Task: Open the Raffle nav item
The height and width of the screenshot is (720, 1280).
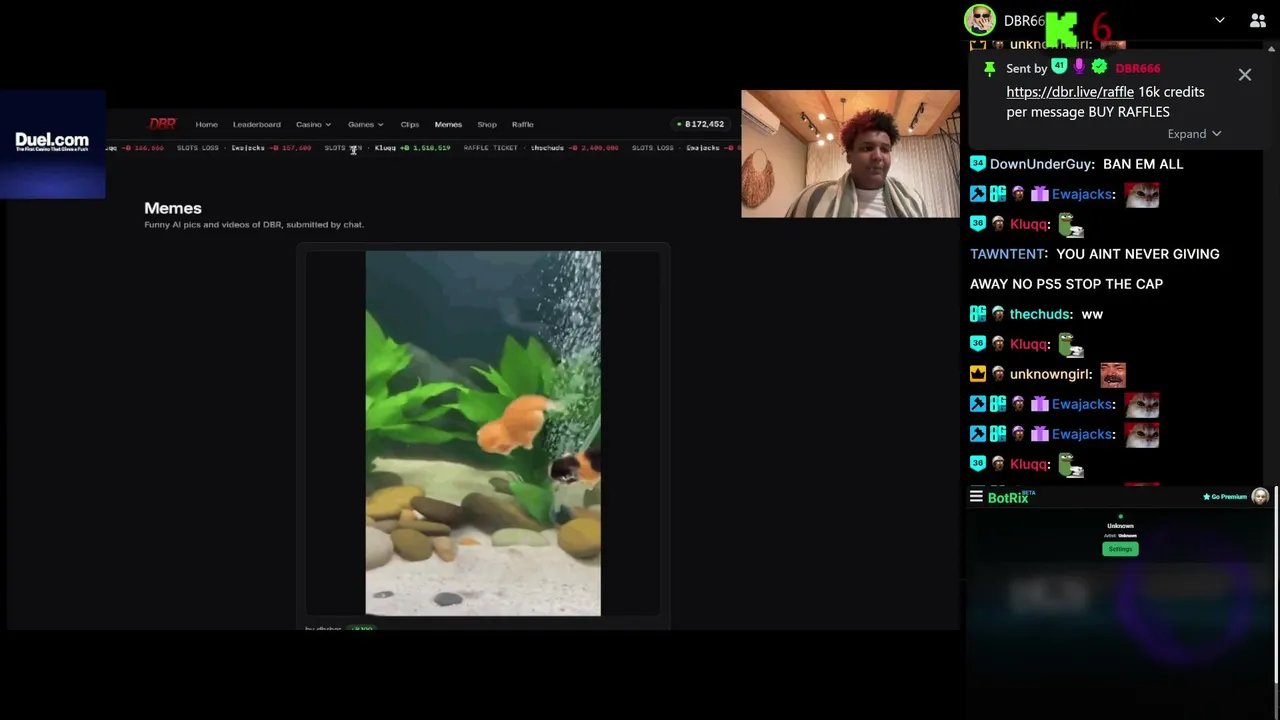Action: (x=523, y=124)
